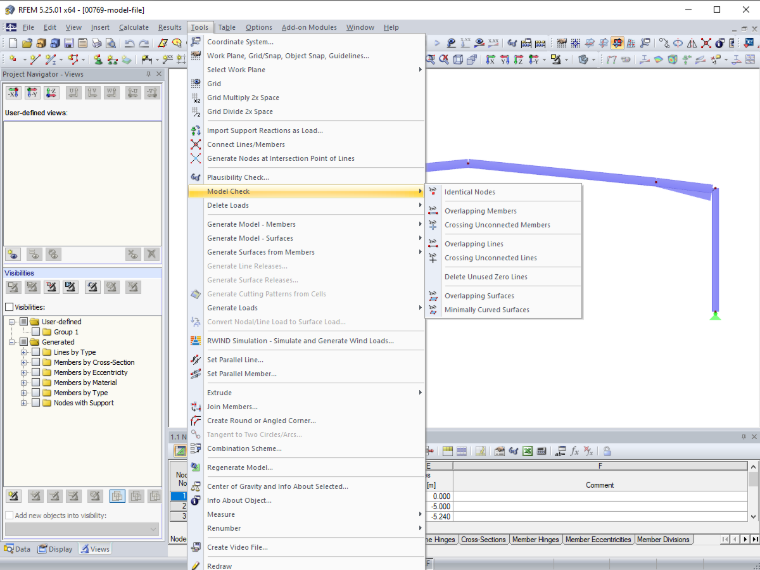
Task: Check the Nodes with Support checkbox
Action: (x=36, y=403)
